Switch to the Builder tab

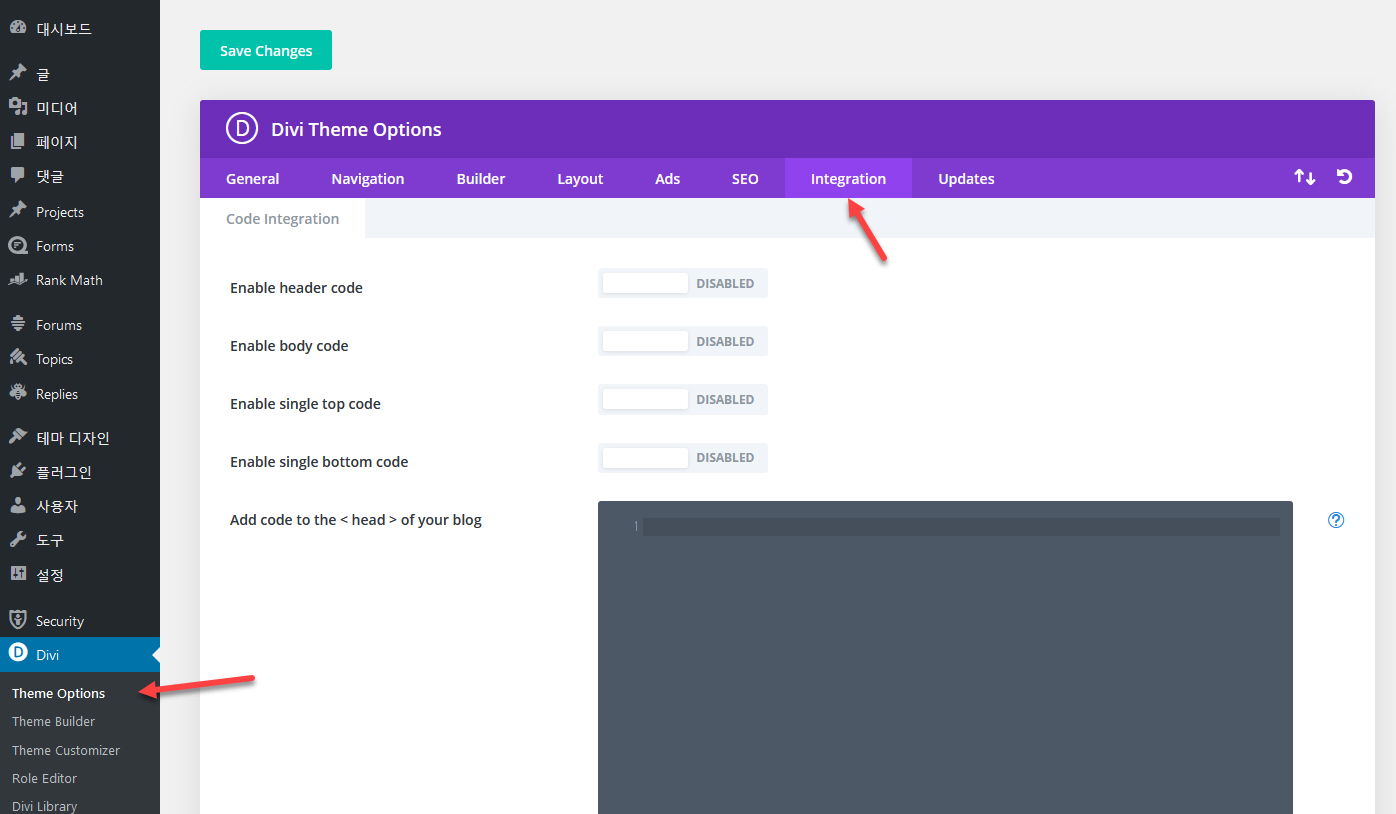(481, 178)
